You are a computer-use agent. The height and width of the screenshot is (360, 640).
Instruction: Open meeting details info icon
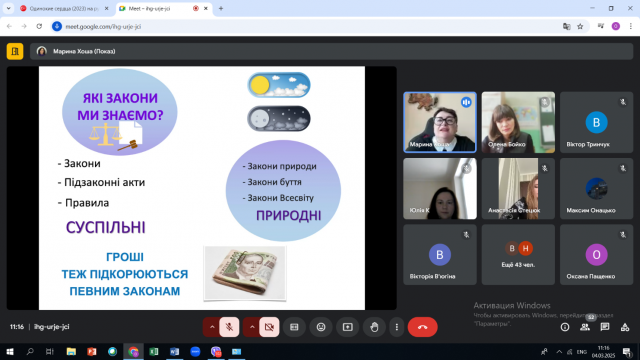coord(565,327)
